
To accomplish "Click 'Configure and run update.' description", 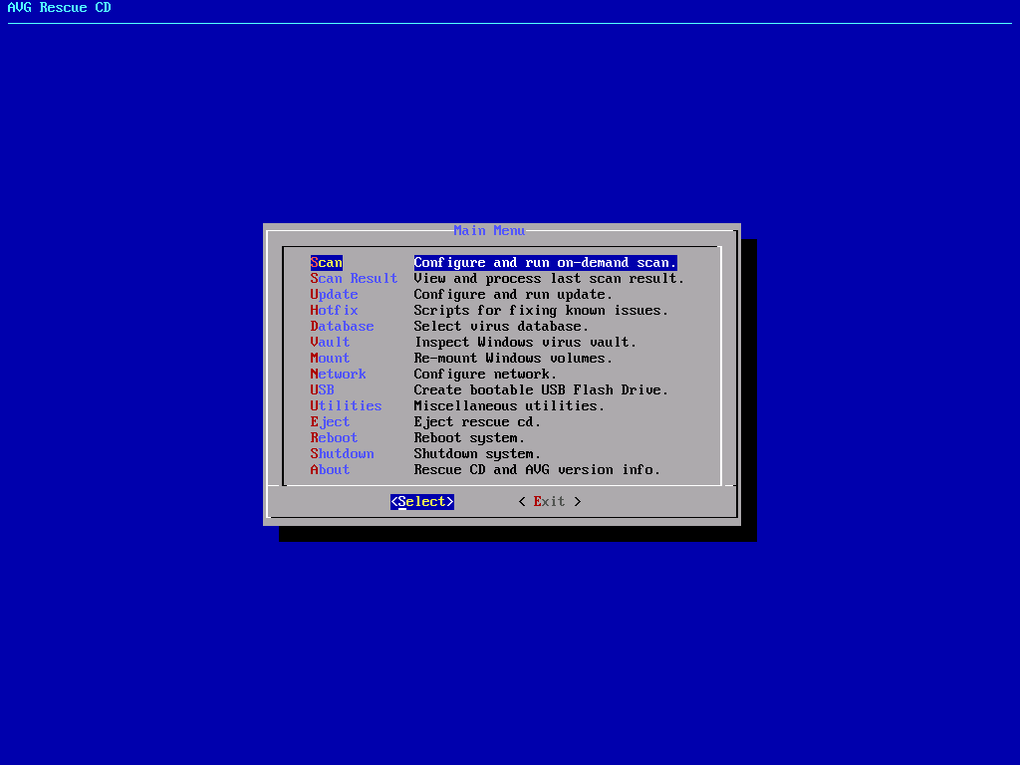I will coord(513,295).
